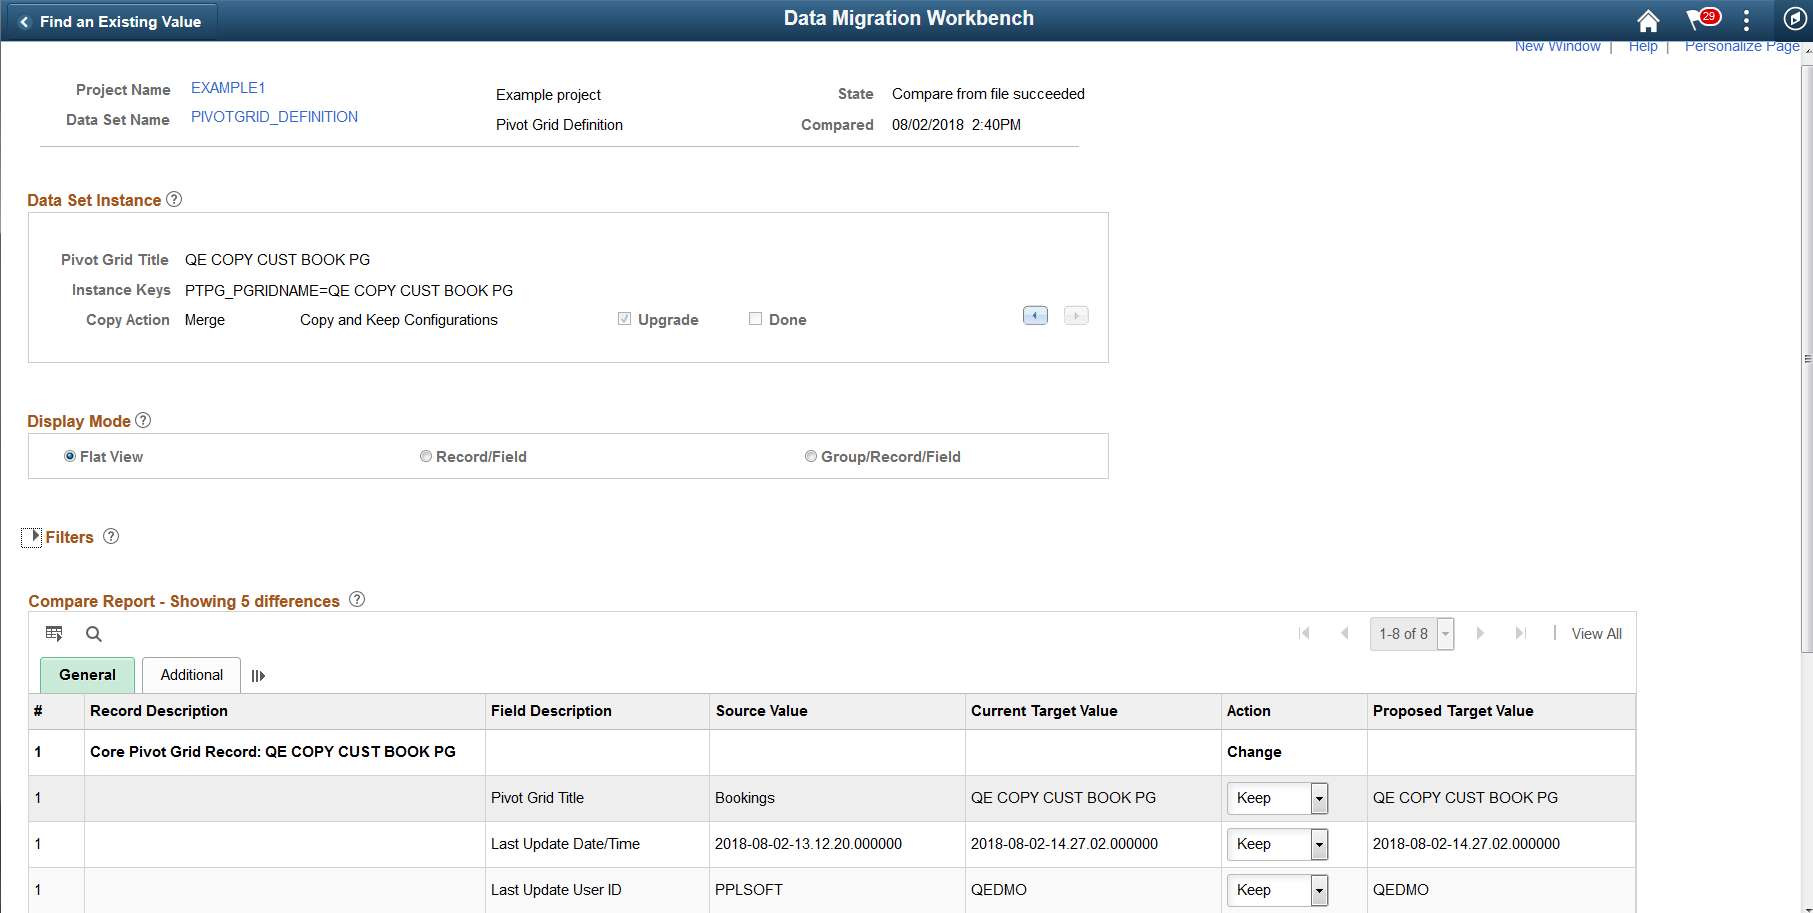1813x913 pixels.
Task: Jump to last row of grid
Action: pyautogui.click(x=1521, y=633)
